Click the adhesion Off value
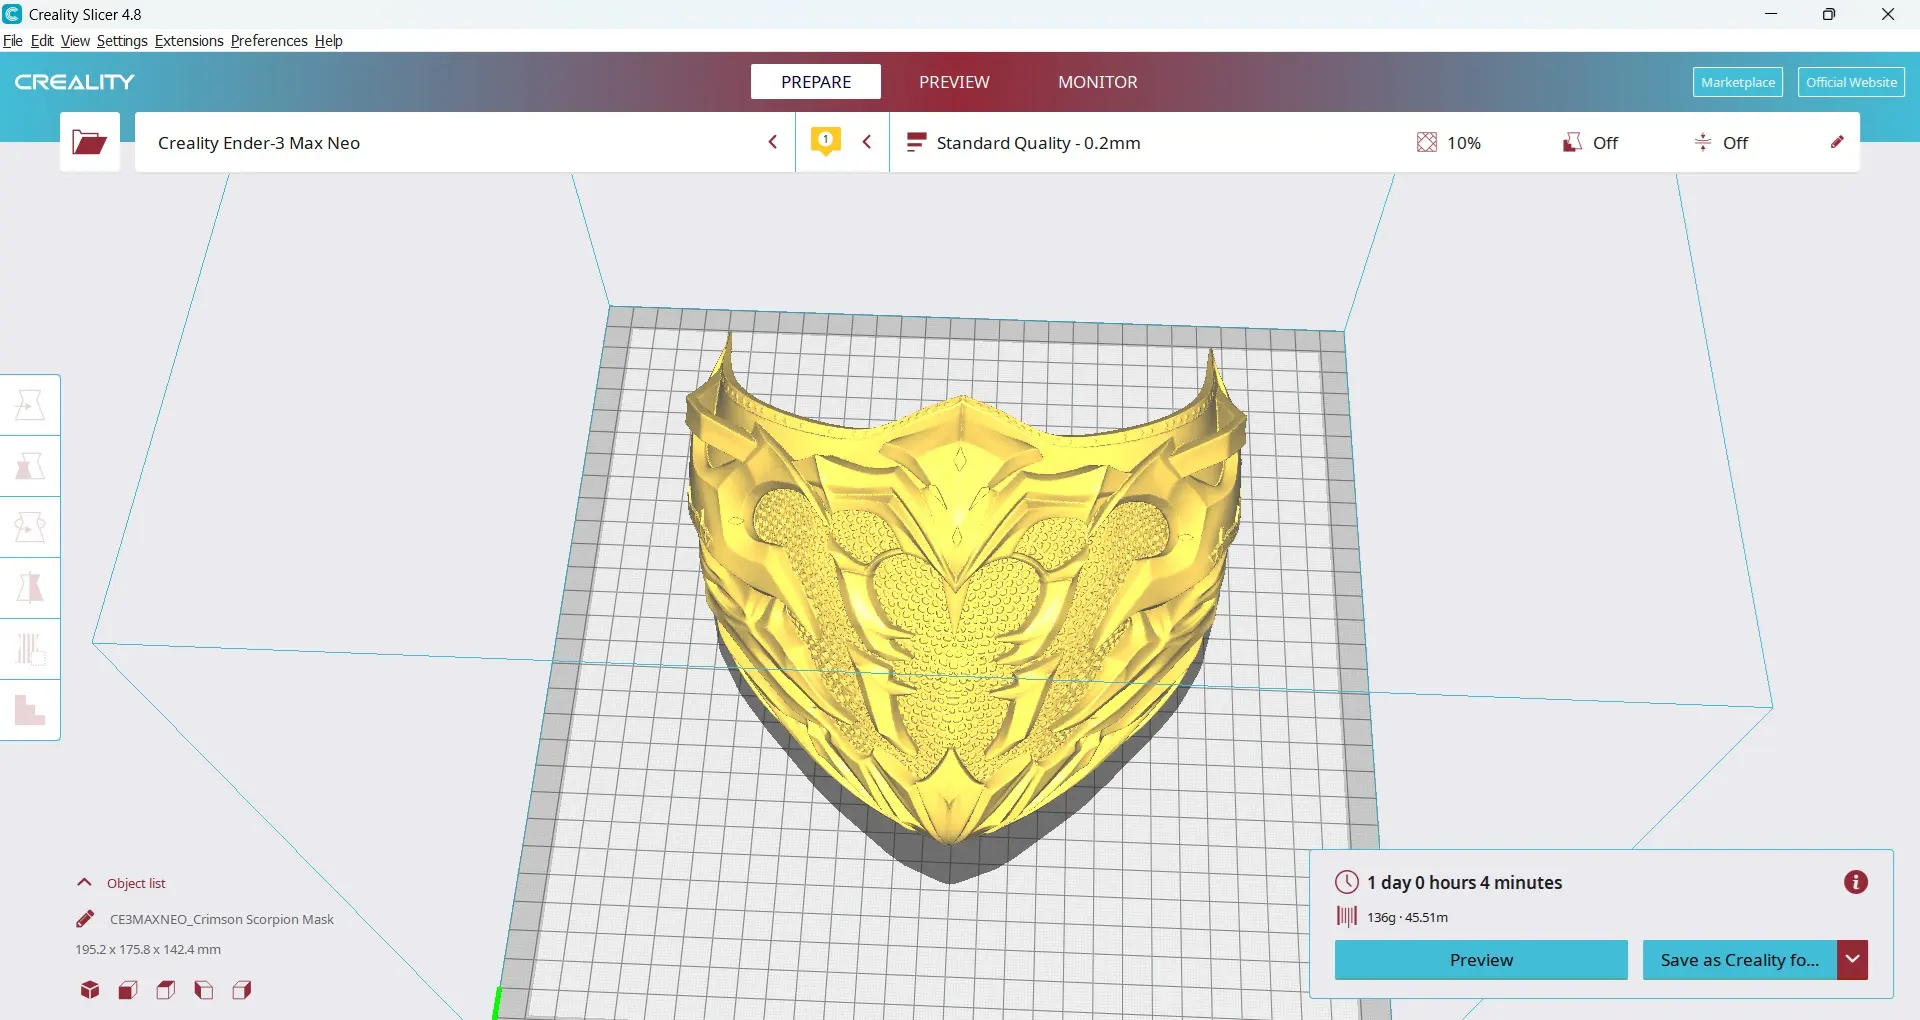 click(x=1735, y=143)
